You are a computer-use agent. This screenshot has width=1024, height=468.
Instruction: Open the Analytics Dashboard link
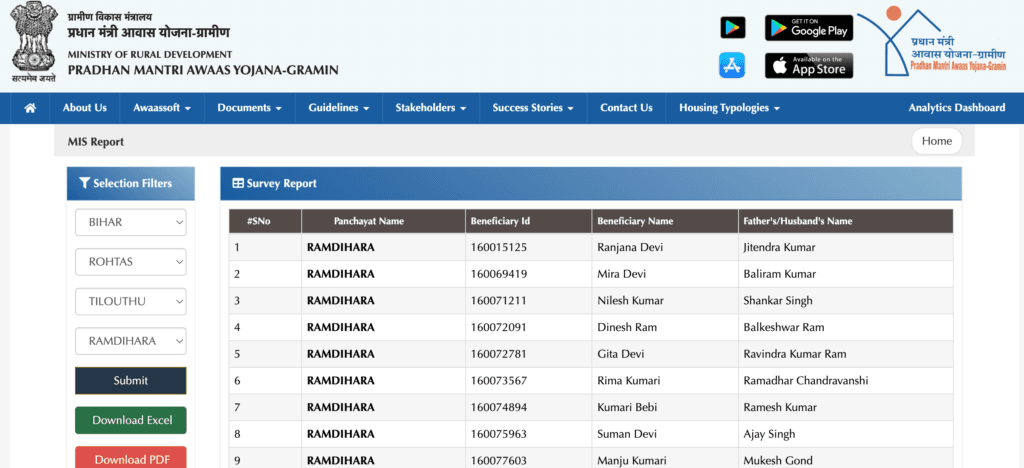click(x=957, y=108)
